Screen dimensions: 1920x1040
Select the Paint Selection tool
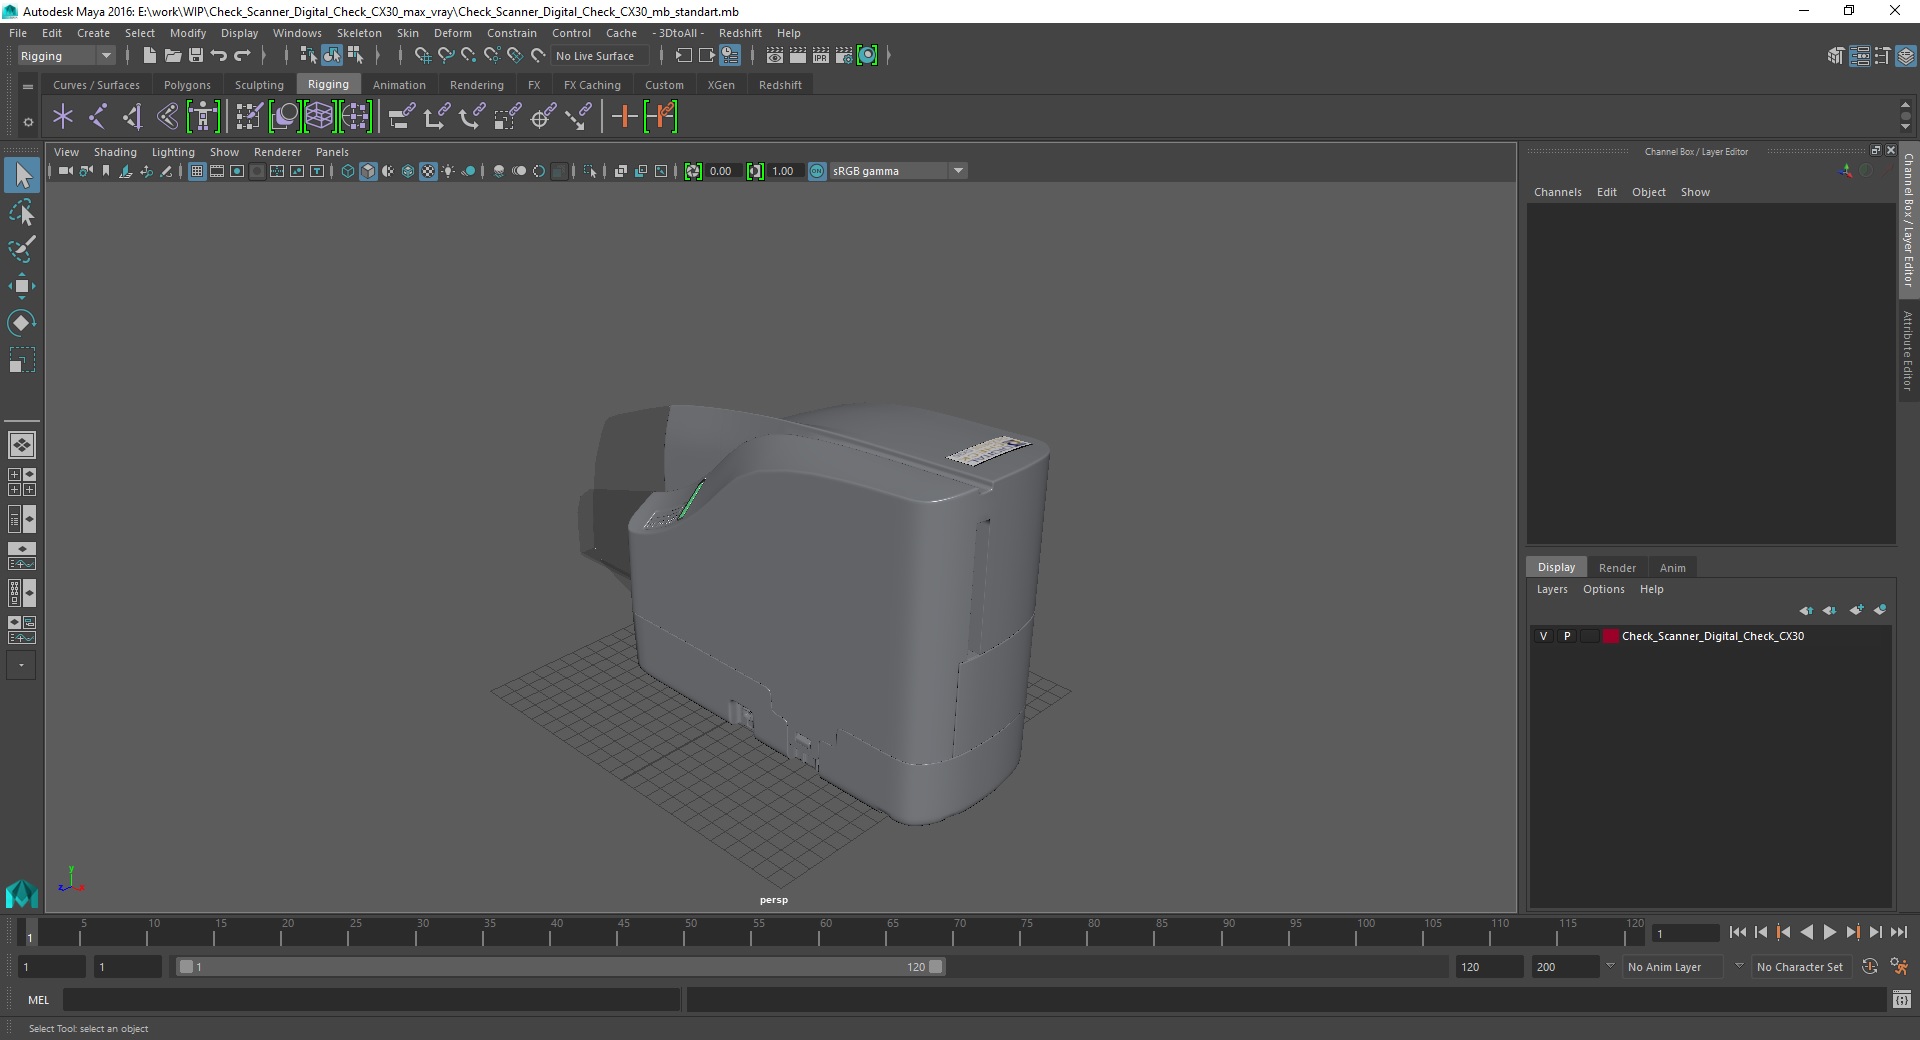coord(21,249)
